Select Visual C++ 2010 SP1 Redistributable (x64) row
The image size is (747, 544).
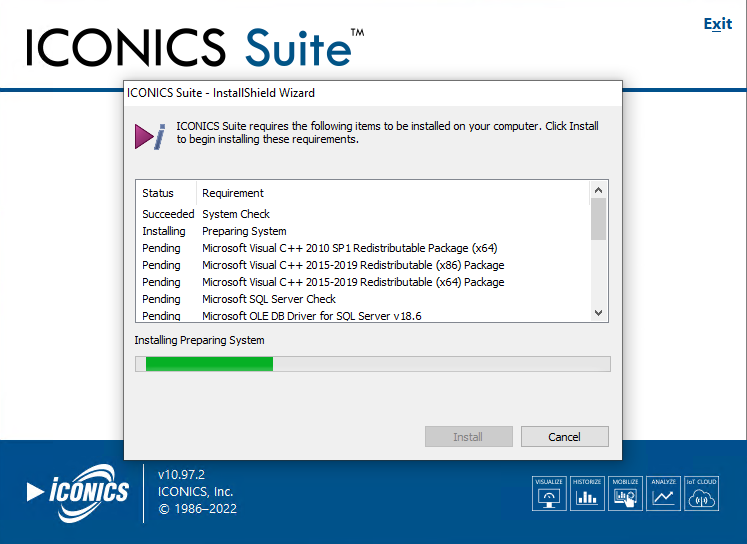tap(363, 248)
